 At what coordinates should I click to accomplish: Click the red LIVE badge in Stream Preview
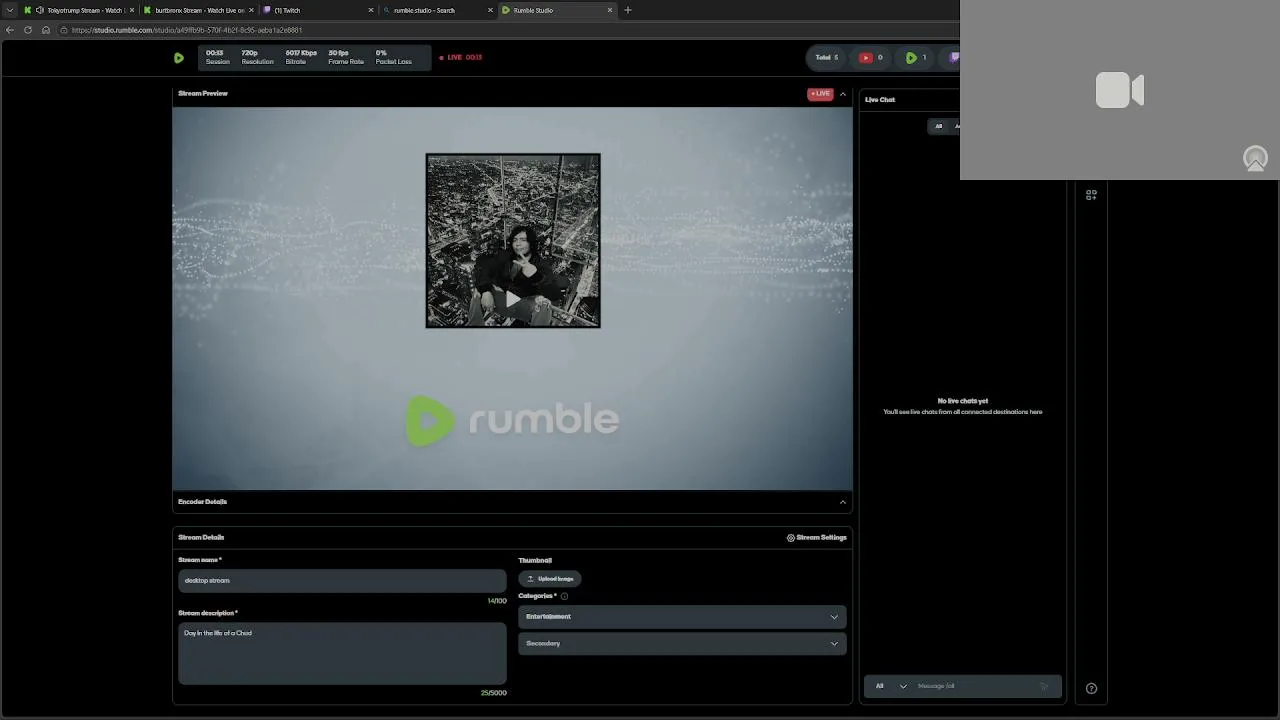(x=820, y=94)
